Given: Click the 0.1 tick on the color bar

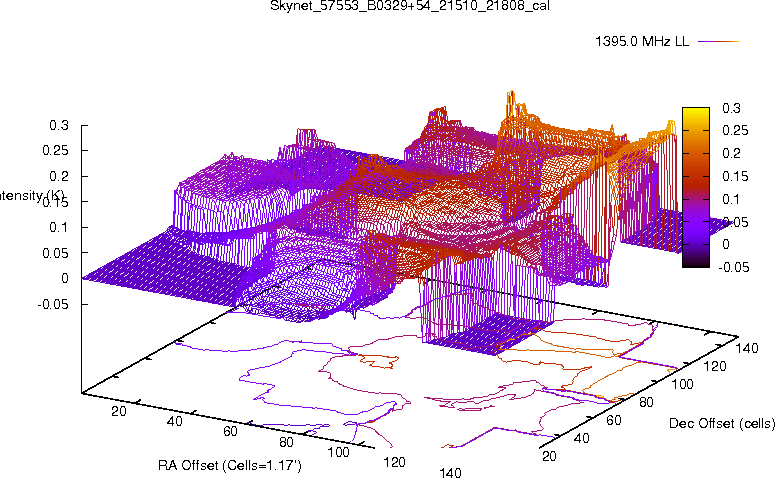Looking at the screenshot, I should pyautogui.click(x=731, y=199).
